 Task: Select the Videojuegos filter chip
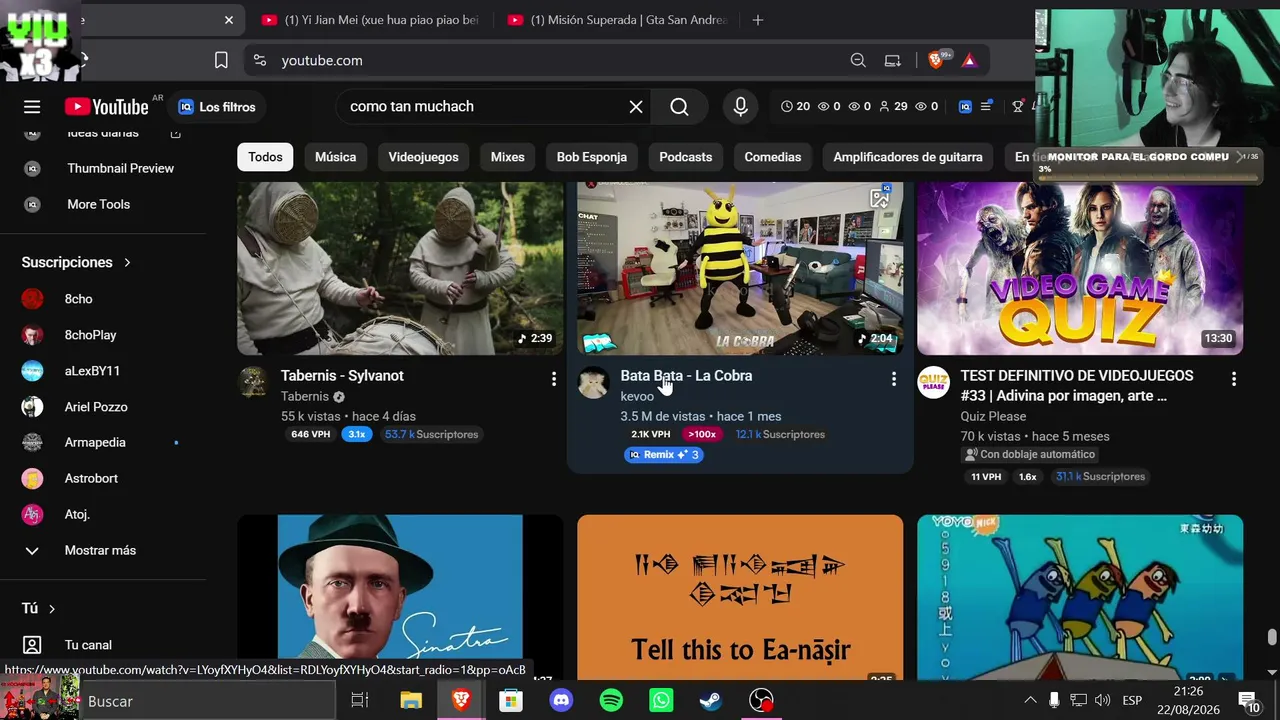[x=423, y=157]
